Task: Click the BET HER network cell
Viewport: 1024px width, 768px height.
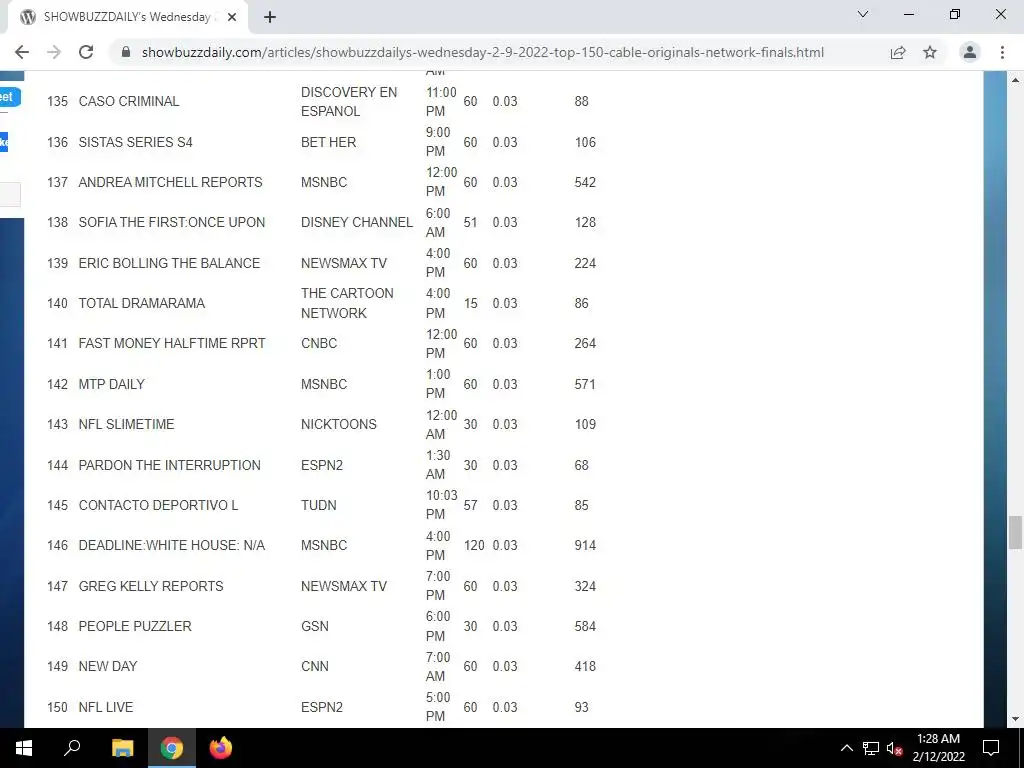Action: [328, 142]
